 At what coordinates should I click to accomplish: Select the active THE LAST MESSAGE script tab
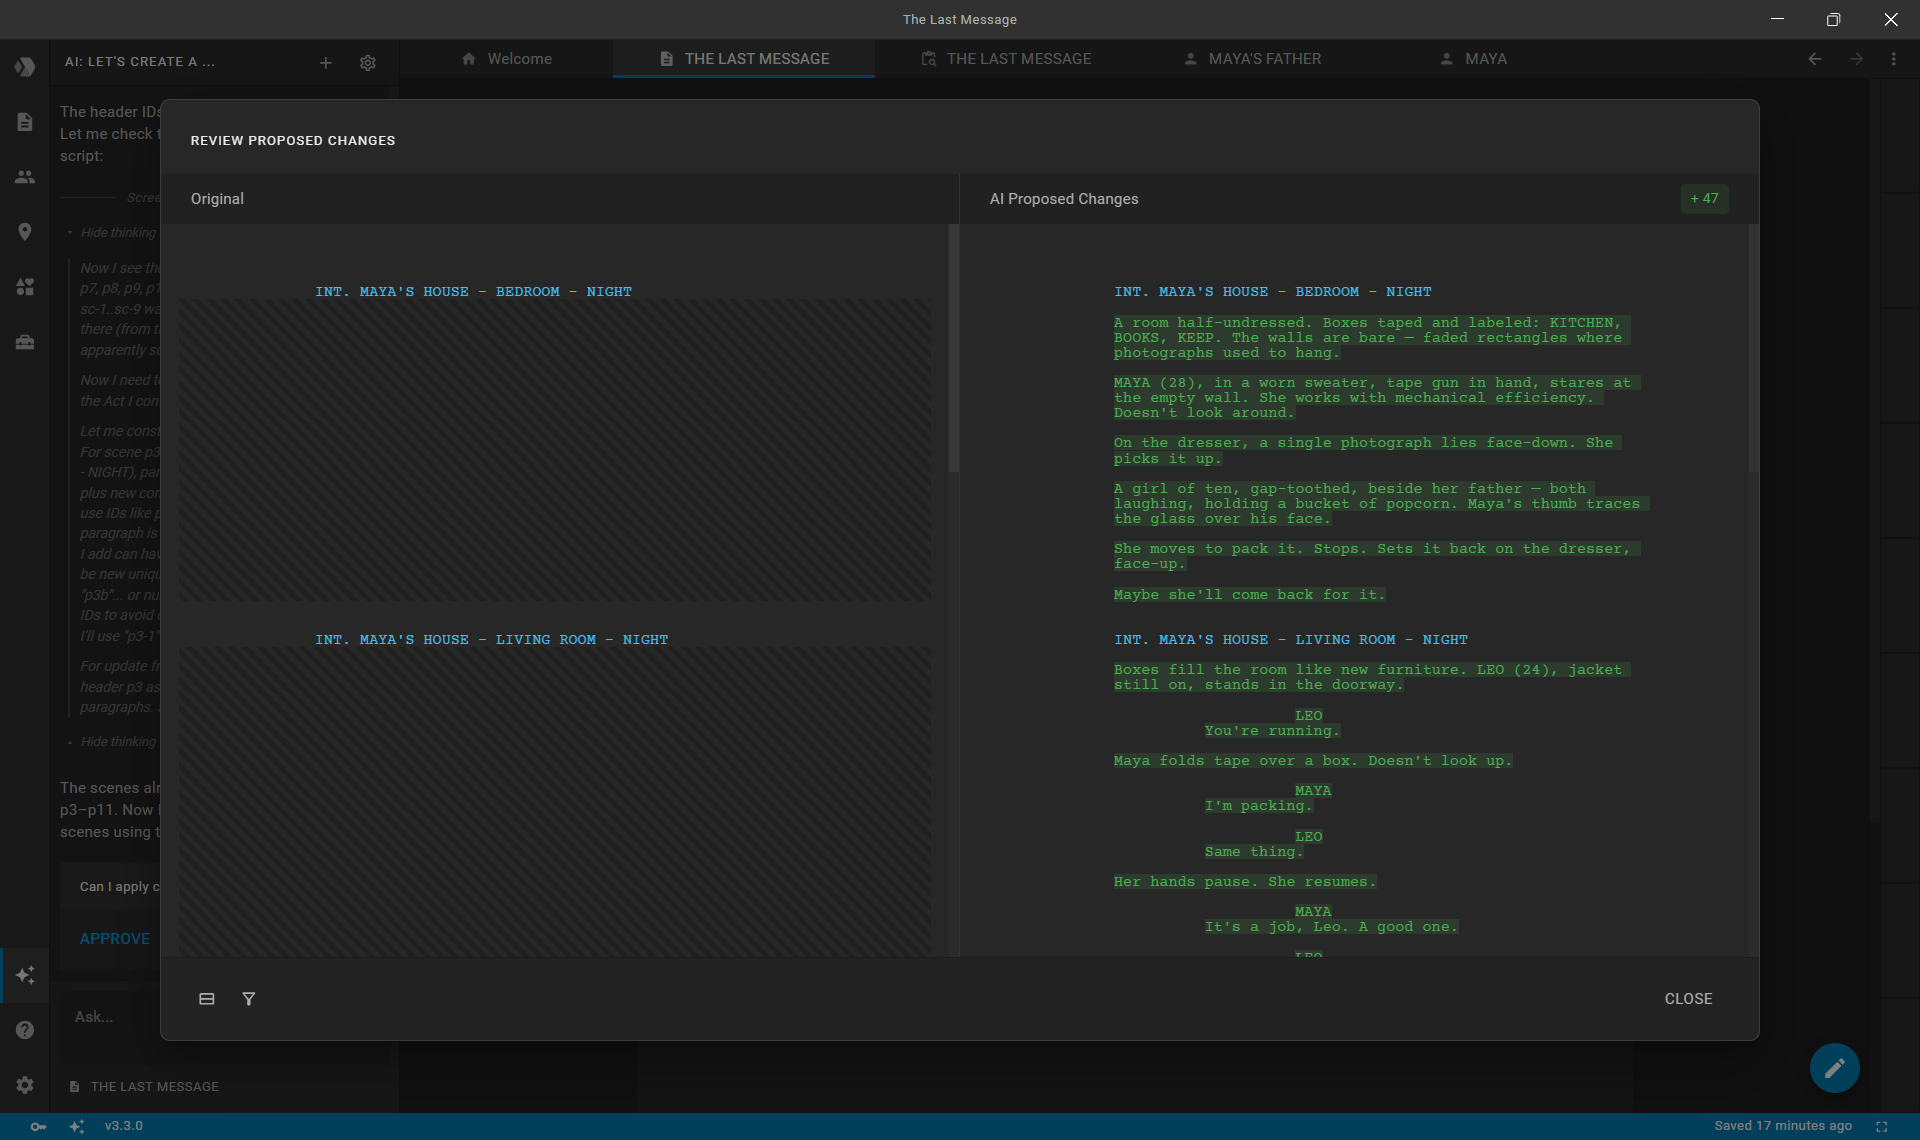(744, 59)
